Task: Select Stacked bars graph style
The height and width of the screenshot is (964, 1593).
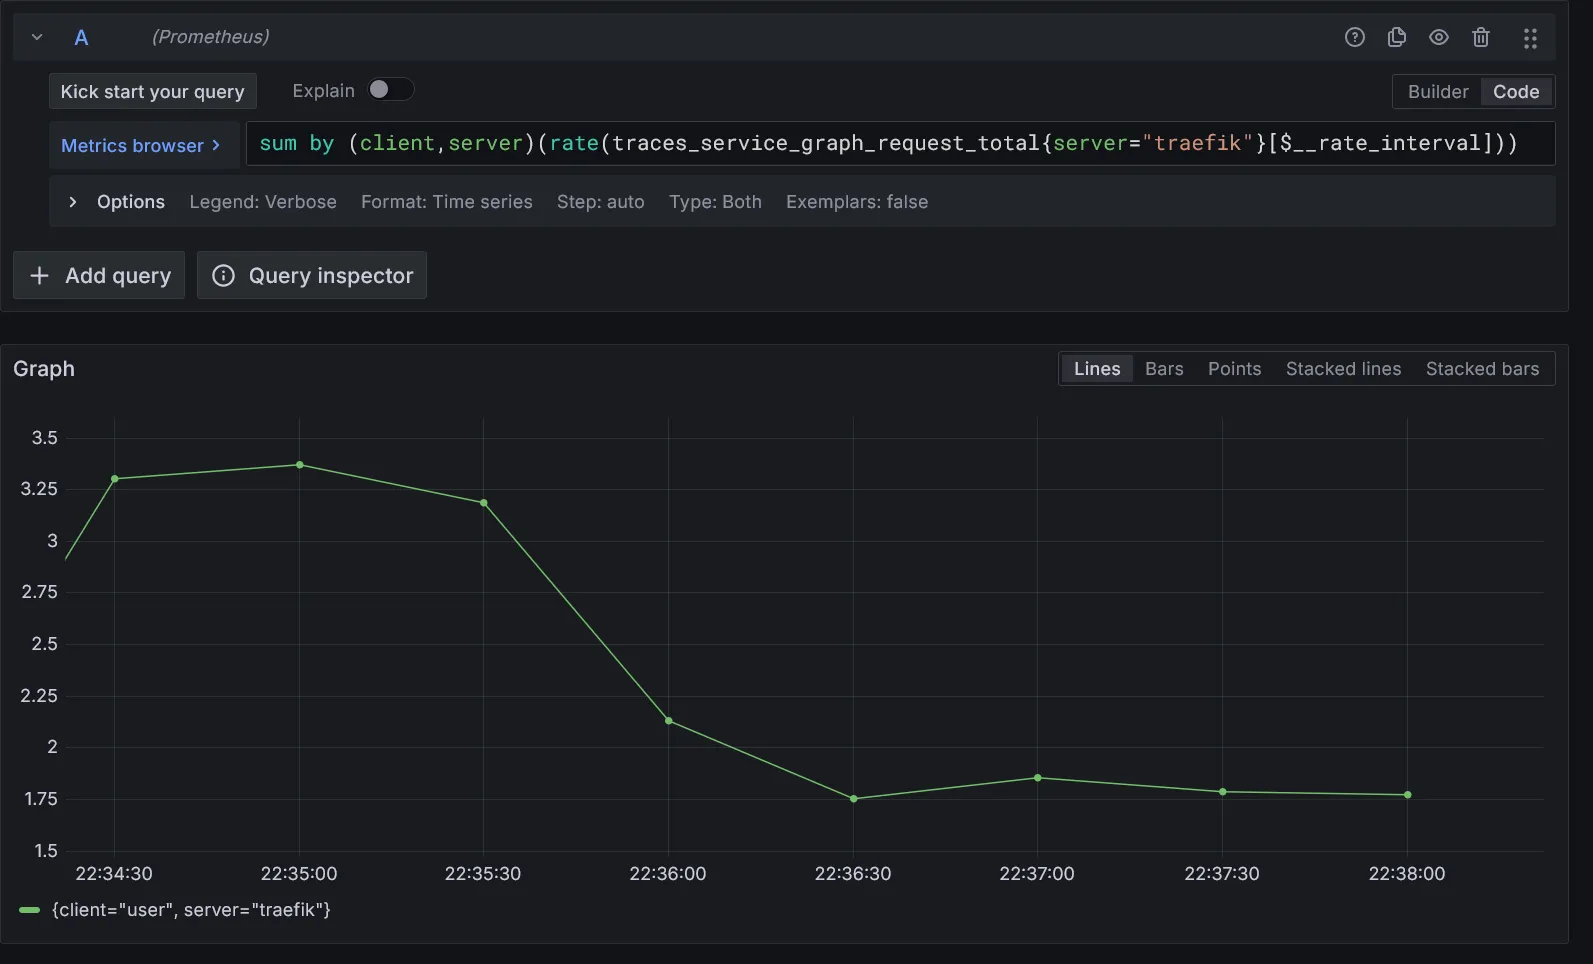Action: tap(1482, 368)
